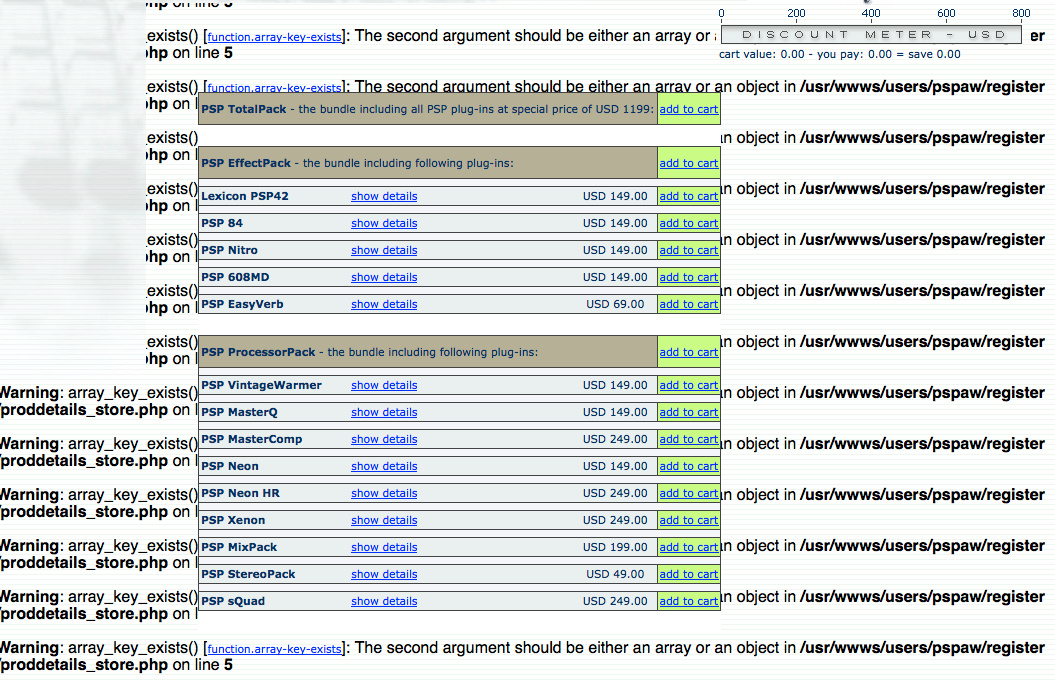
Task: Show details for PSP sQuad
Action: pyautogui.click(x=384, y=601)
